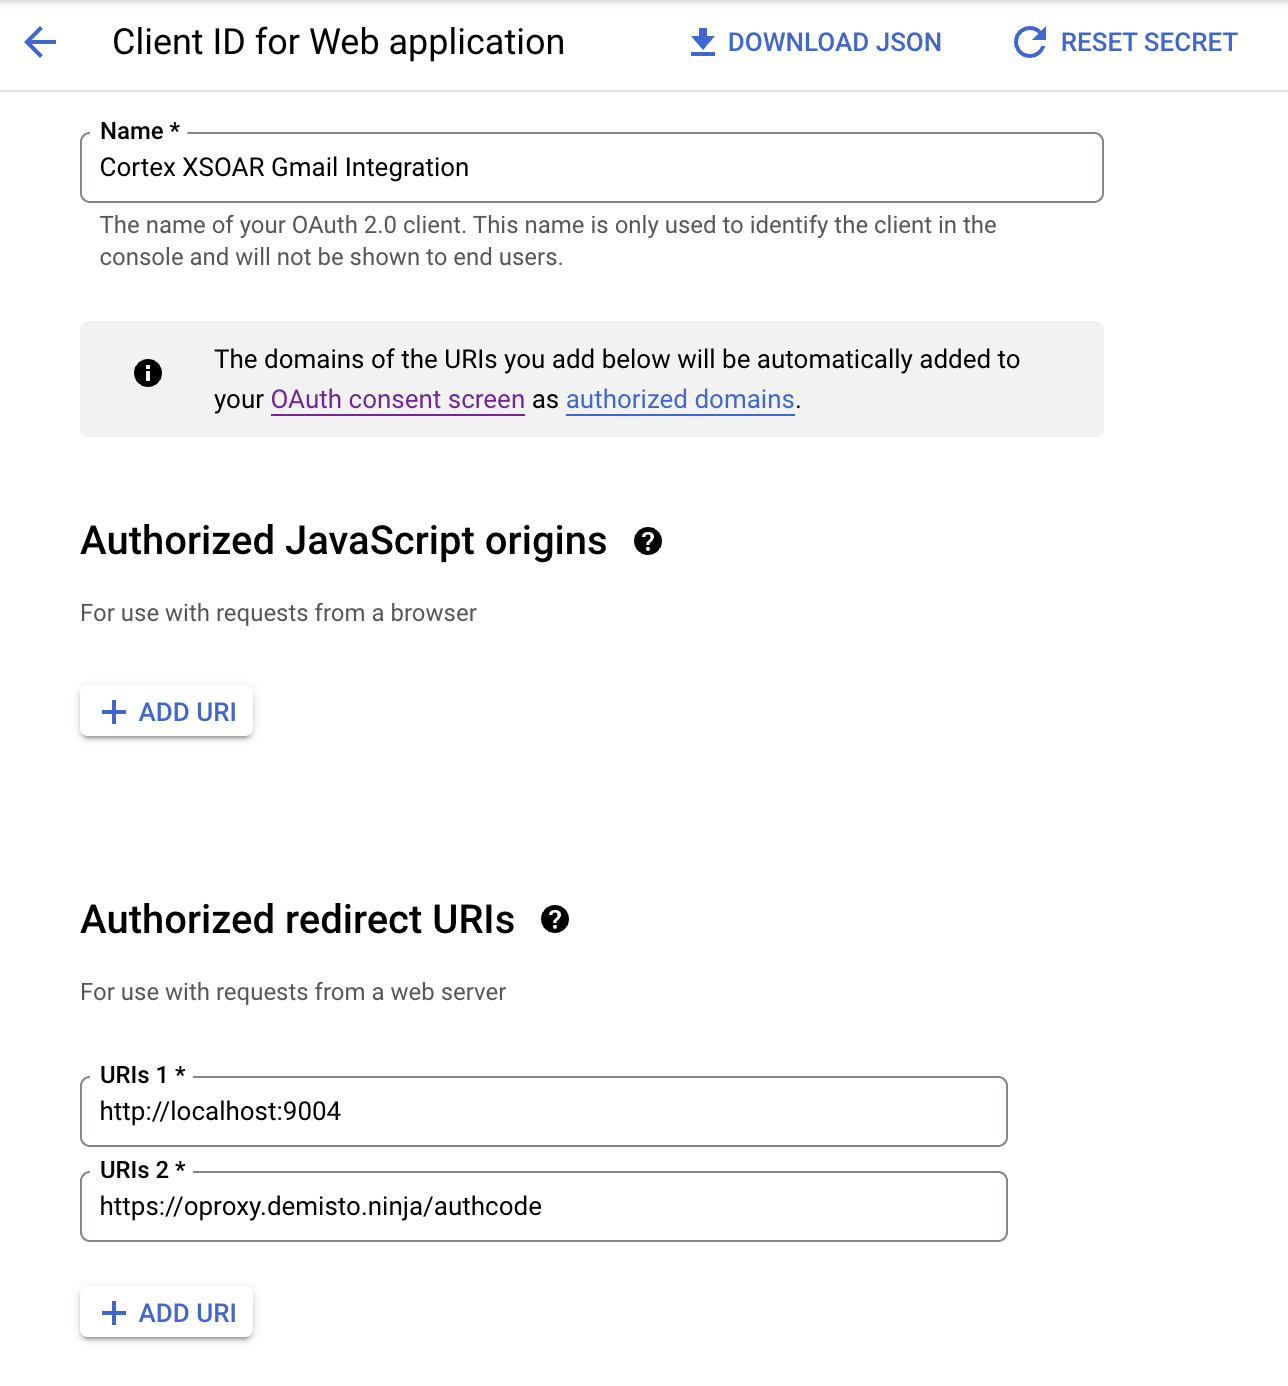Click the info icon in the domains notice
Viewport: 1288px width, 1386px height.
pos(147,374)
